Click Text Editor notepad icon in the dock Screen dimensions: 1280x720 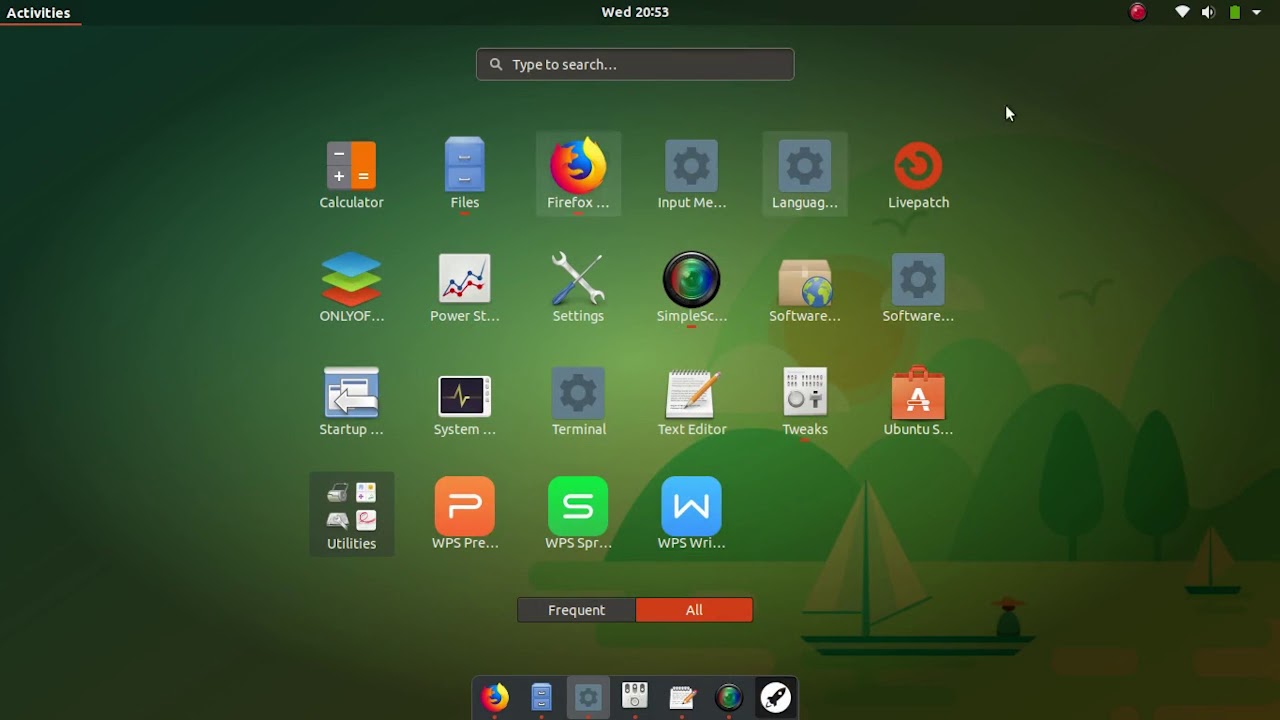point(682,697)
